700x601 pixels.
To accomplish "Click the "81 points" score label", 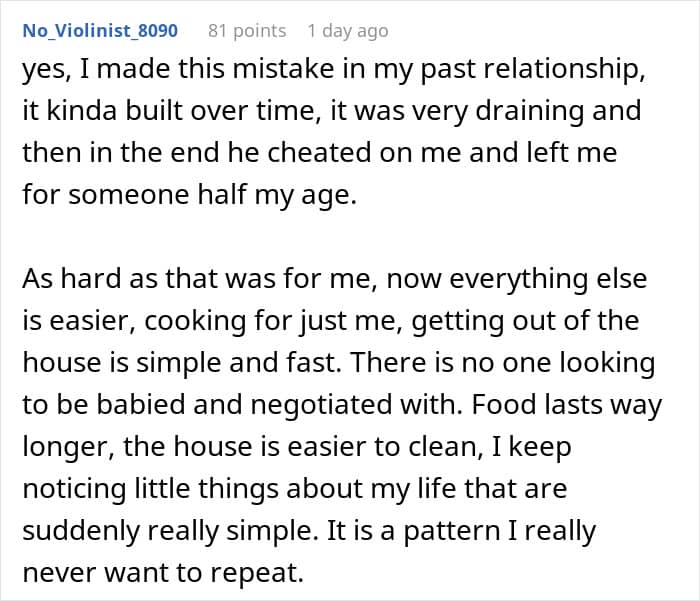I will pos(247,31).
